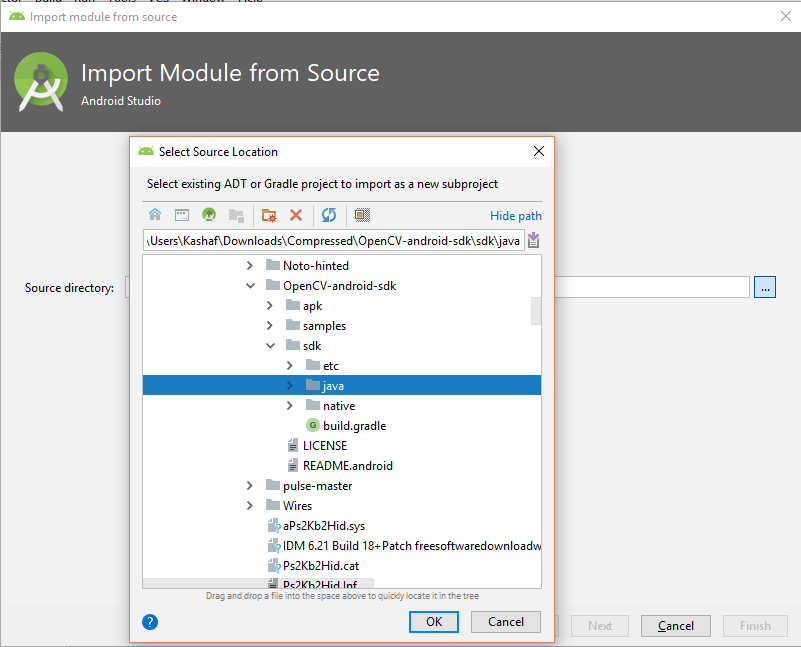This screenshot has height=647, width=801.
Task: Select the Ps2Kb2Hid.cat row
Action: point(342,565)
